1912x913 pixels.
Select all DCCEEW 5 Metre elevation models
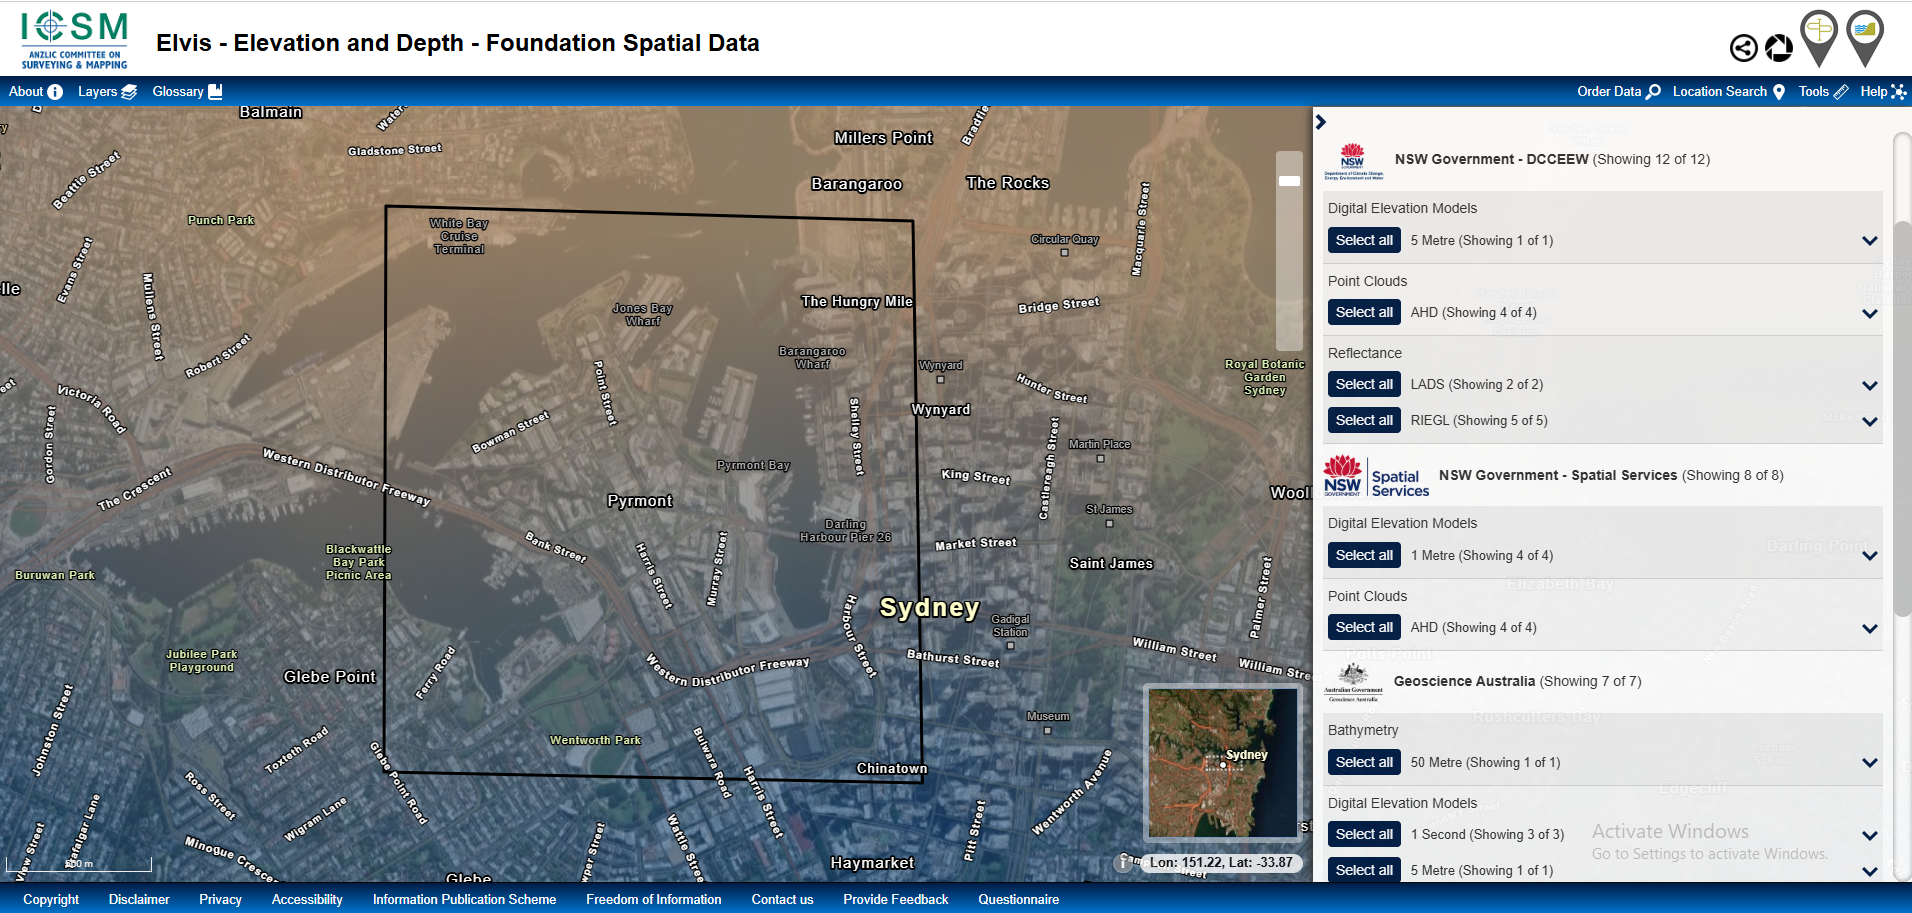coord(1364,240)
